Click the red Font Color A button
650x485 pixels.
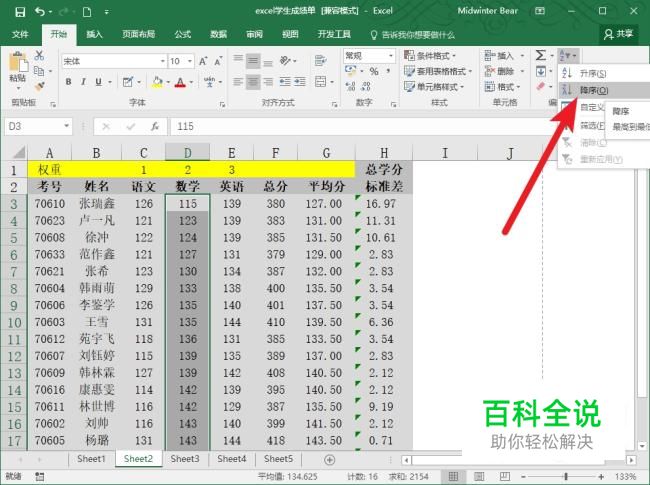coord(180,82)
